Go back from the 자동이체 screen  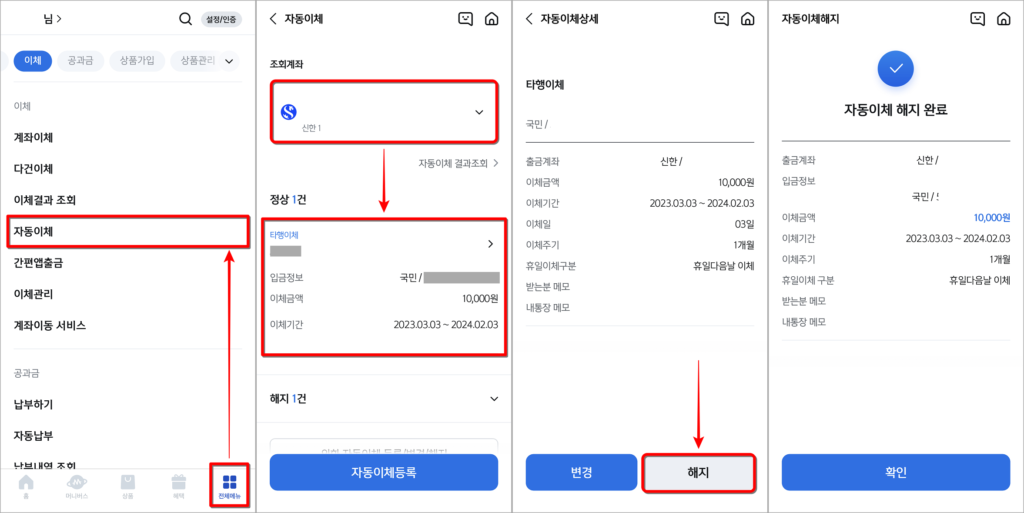tap(273, 19)
